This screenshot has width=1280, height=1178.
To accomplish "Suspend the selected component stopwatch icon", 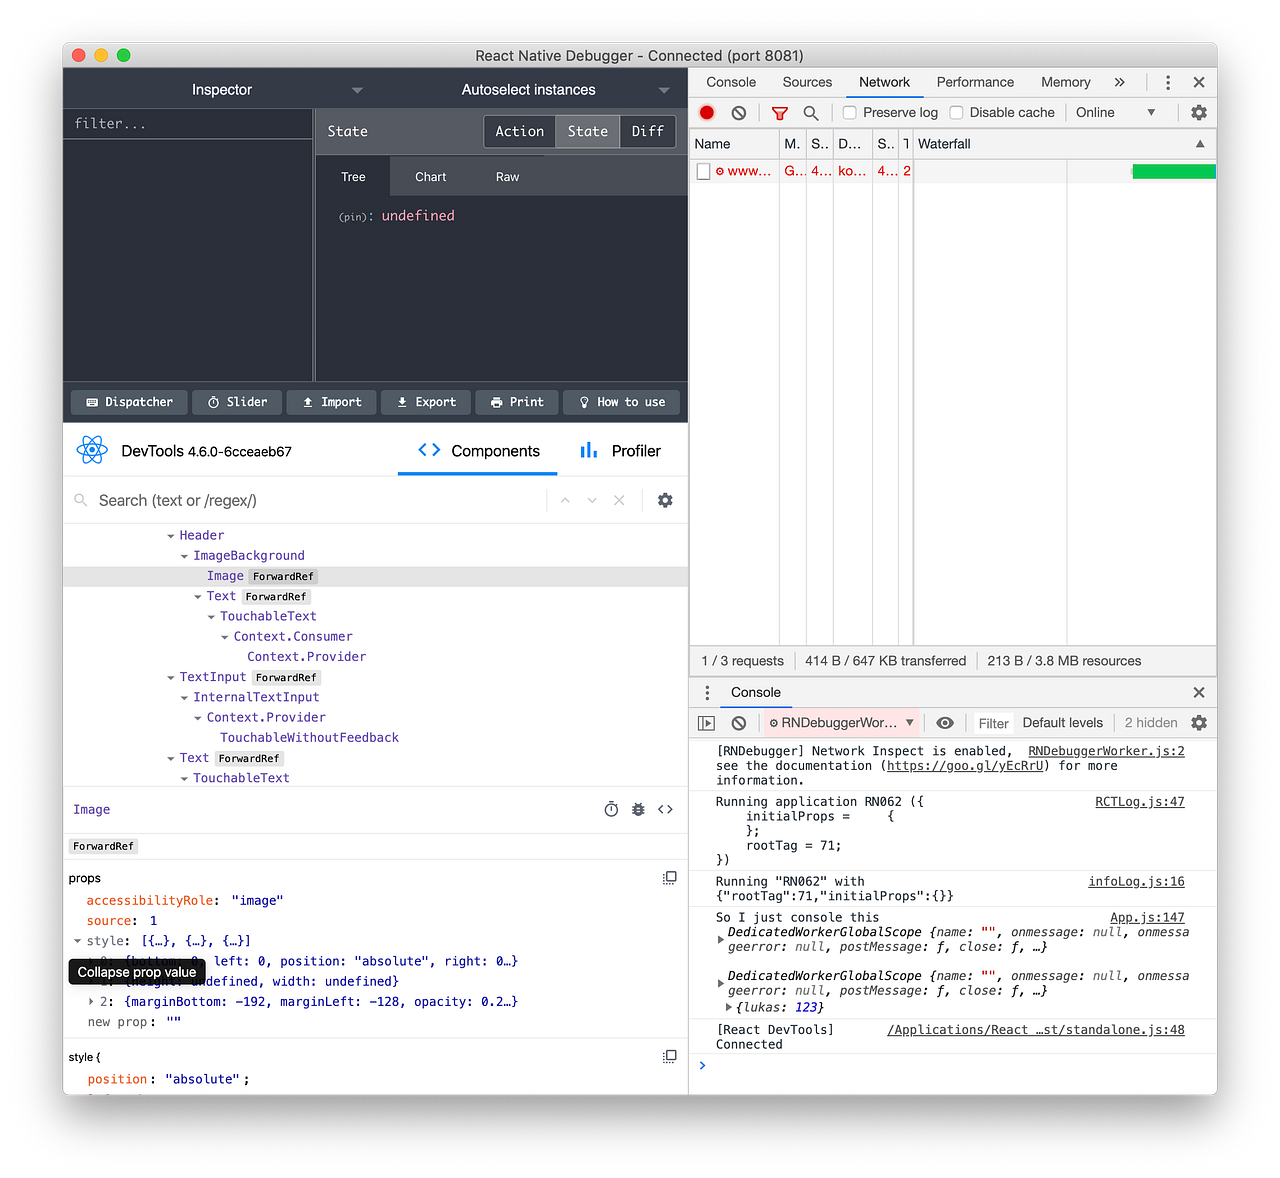I will 612,810.
